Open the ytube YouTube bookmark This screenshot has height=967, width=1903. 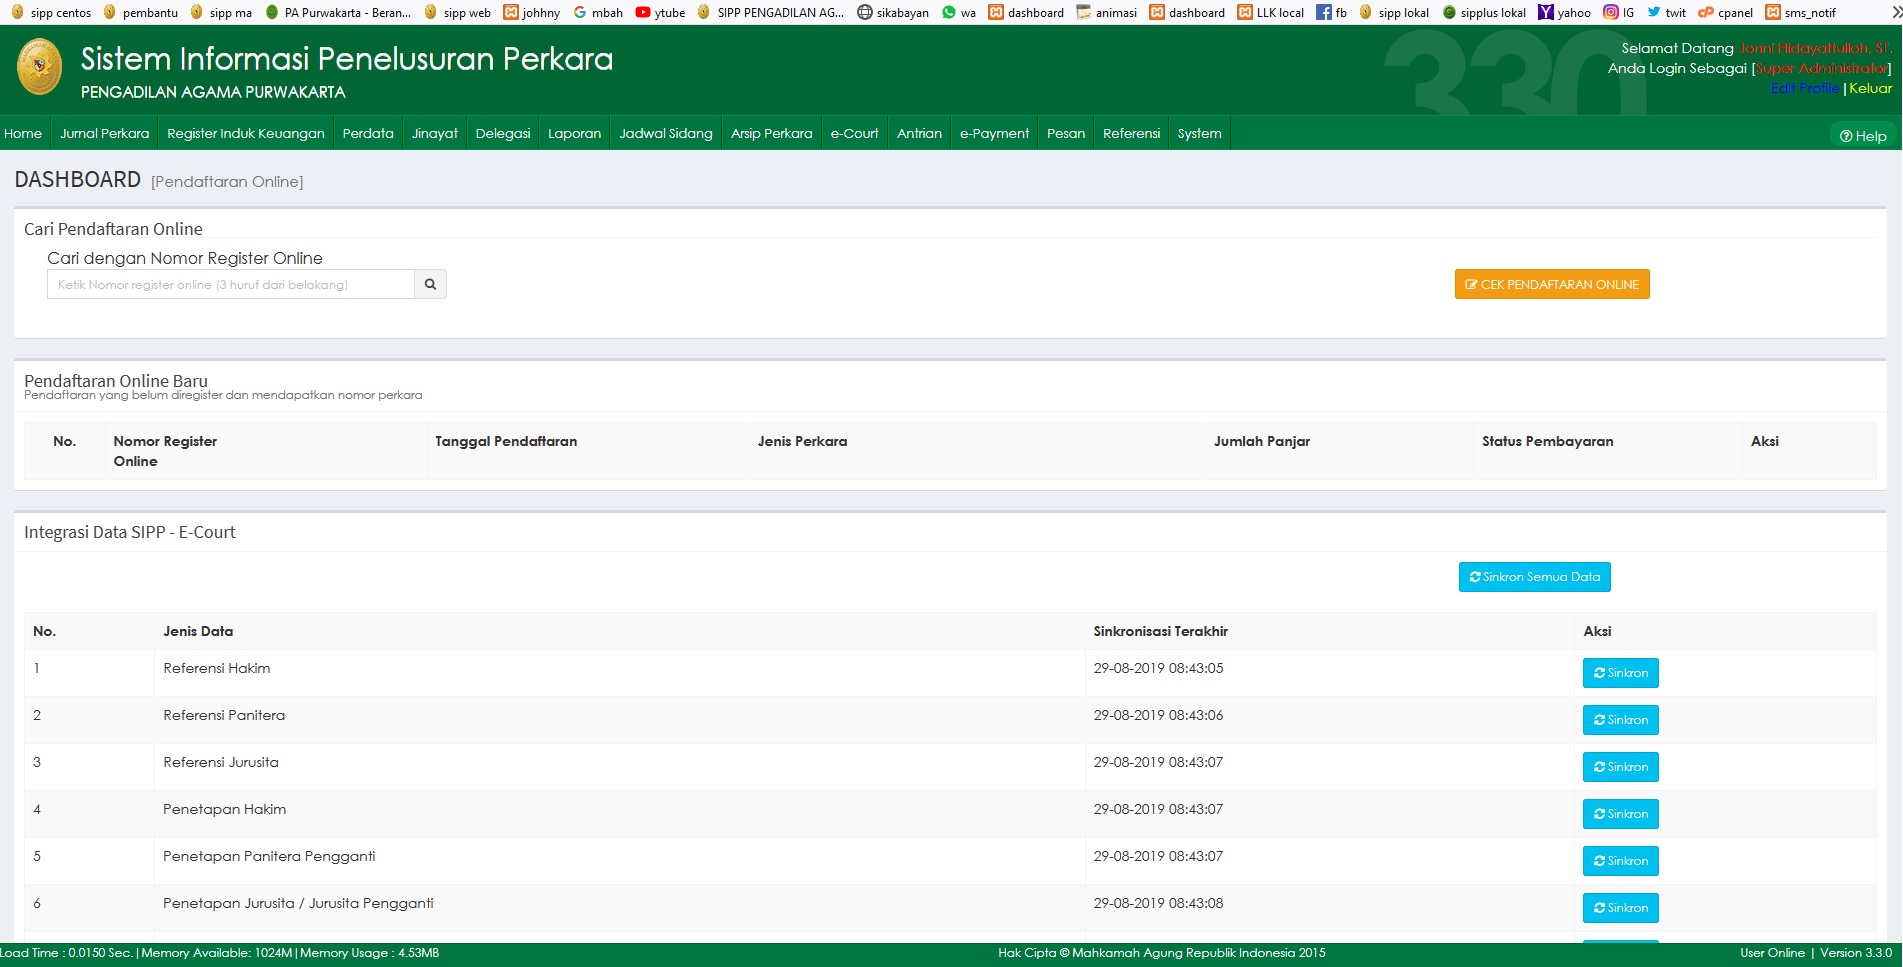(x=660, y=12)
